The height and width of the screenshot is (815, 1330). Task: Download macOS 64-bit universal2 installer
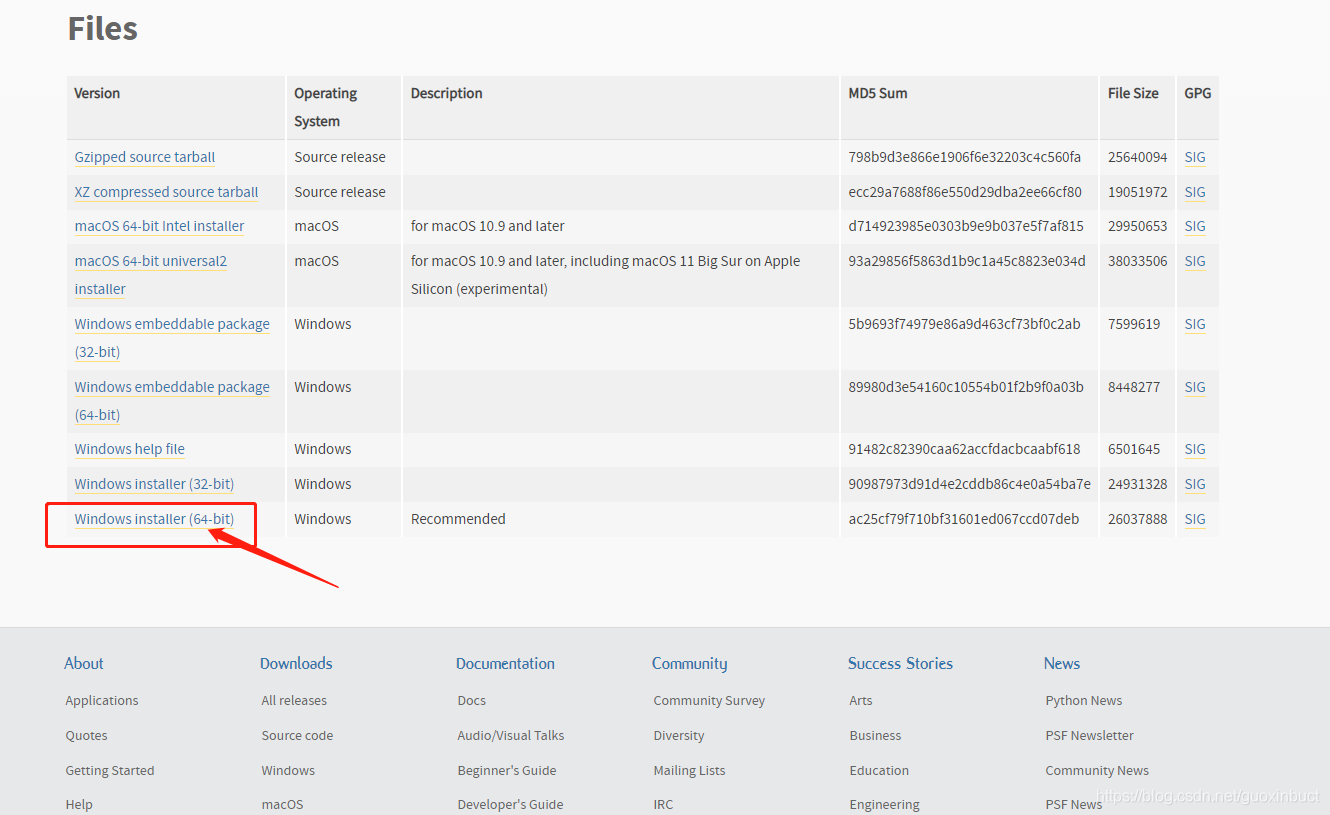click(x=151, y=275)
